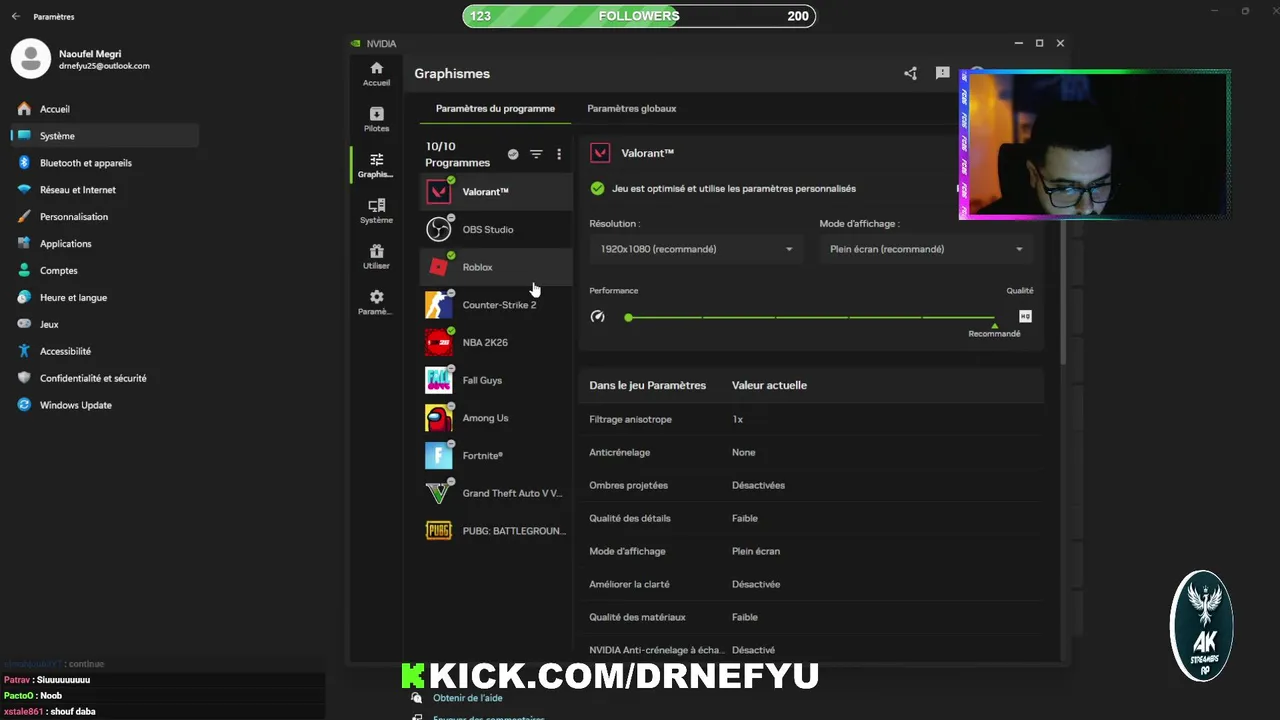Open Heure et langue settings
The height and width of the screenshot is (720, 1280).
pyautogui.click(x=105, y=298)
